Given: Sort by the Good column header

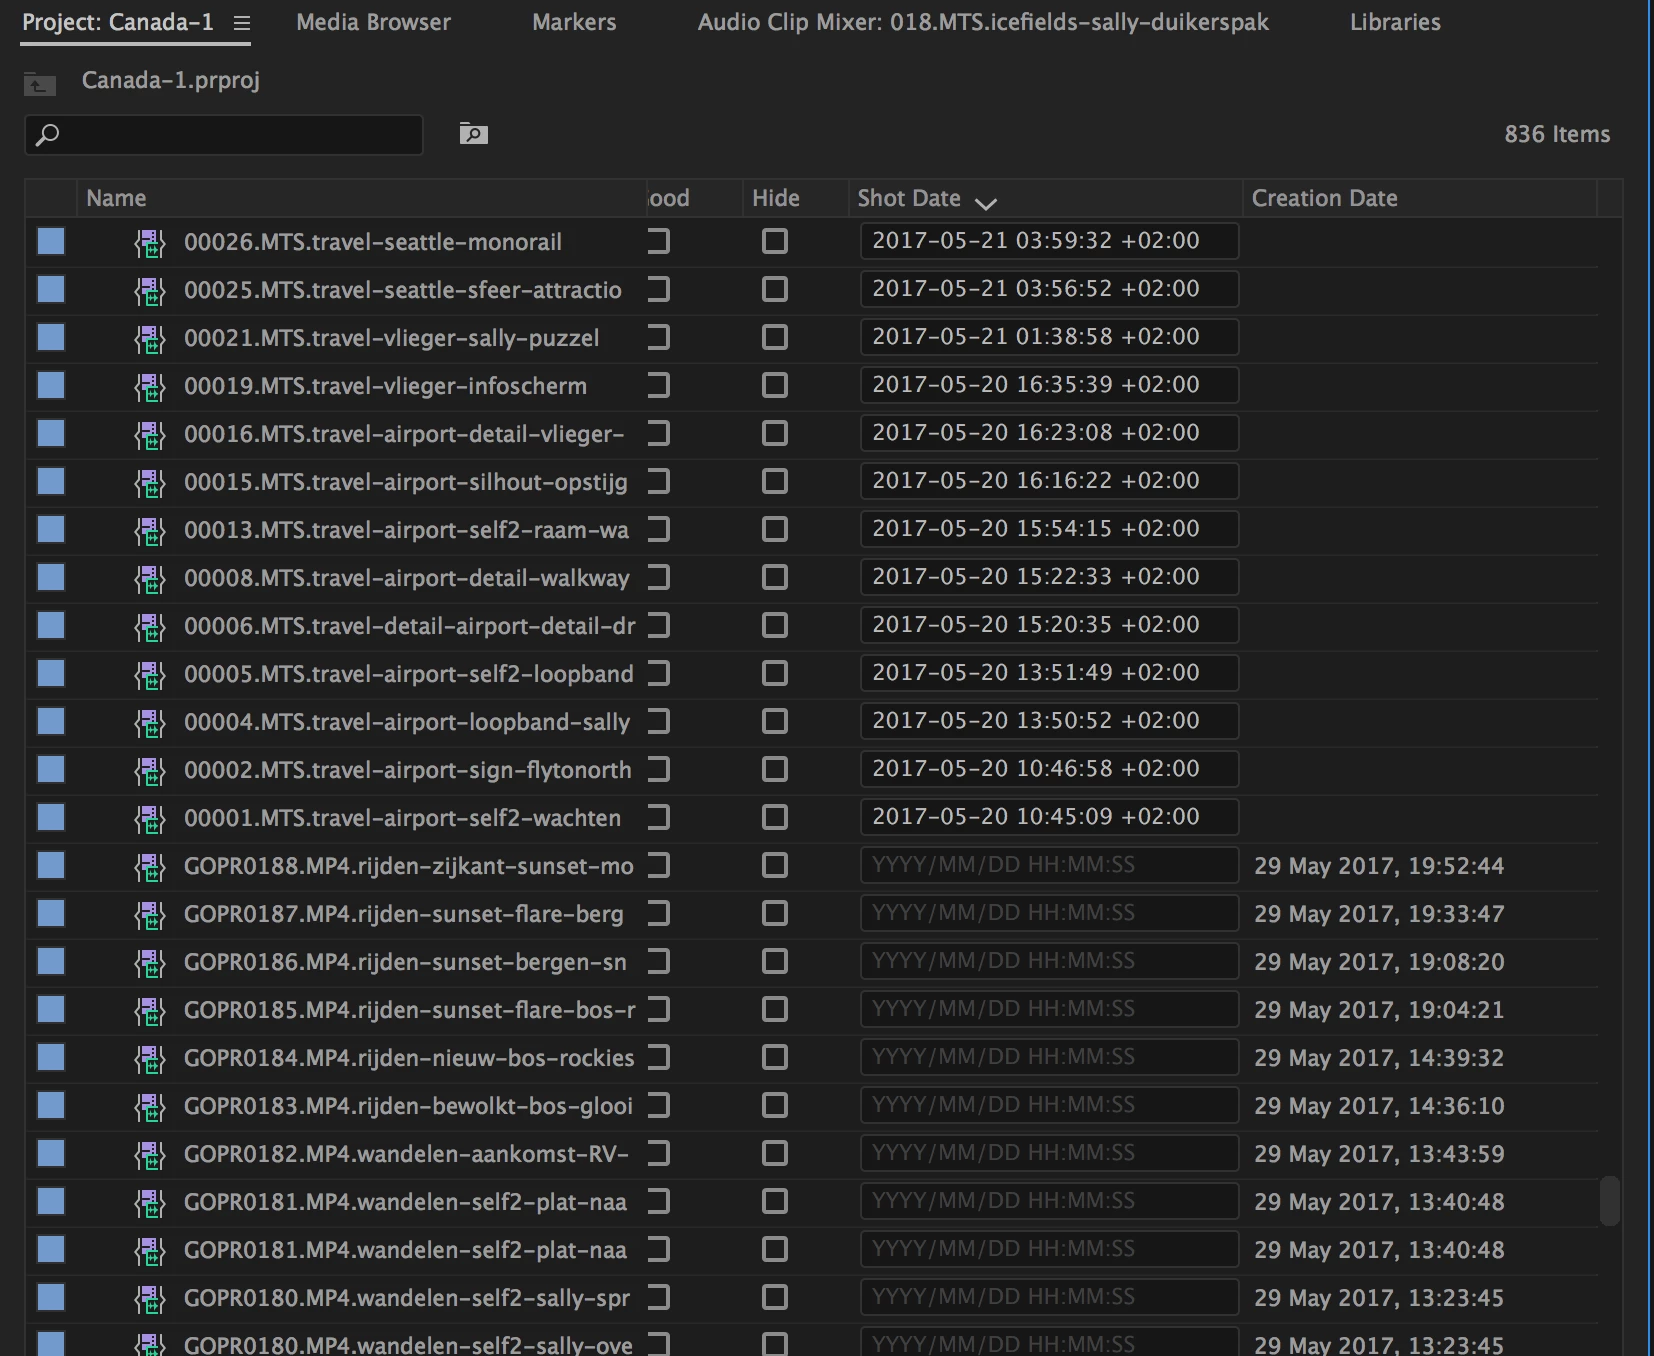Looking at the screenshot, I should [x=668, y=198].
